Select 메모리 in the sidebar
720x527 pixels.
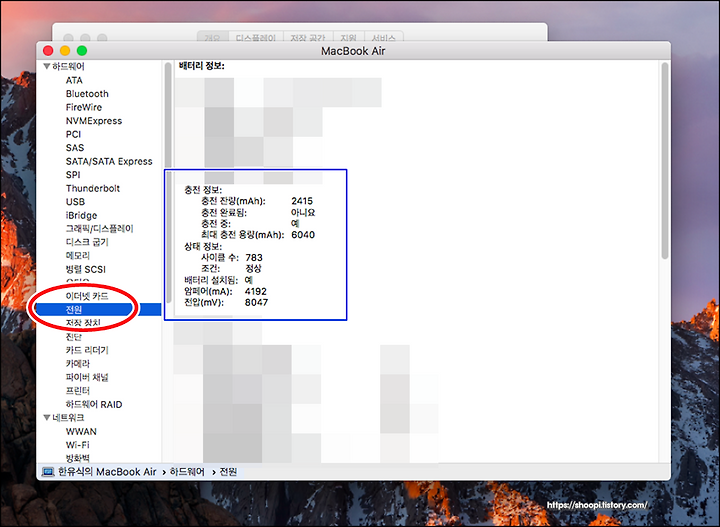(x=78, y=256)
